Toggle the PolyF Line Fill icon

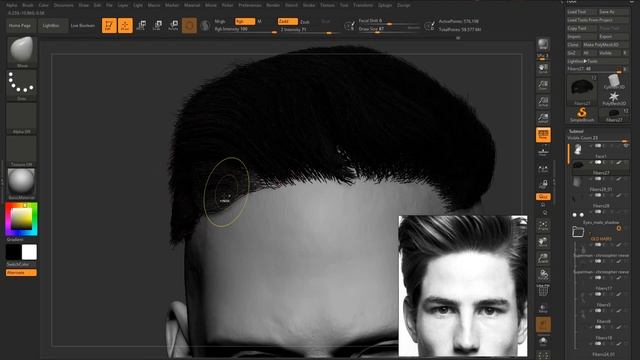(543, 290)
